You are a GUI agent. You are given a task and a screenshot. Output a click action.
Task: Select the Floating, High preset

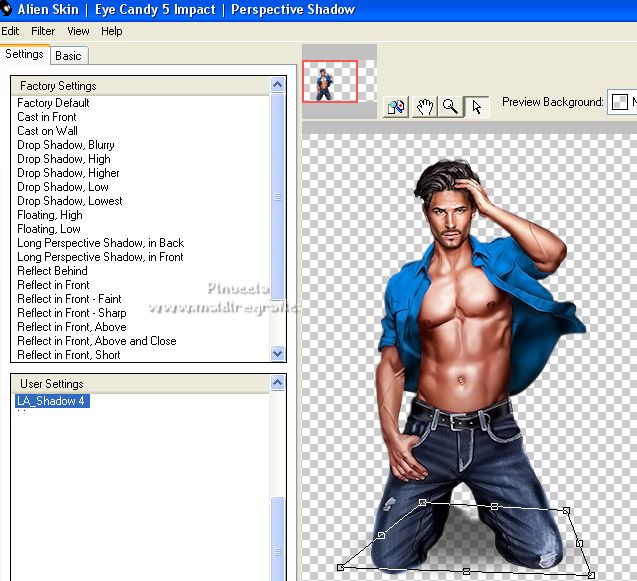pyautogui.click(x=50, y=215)
